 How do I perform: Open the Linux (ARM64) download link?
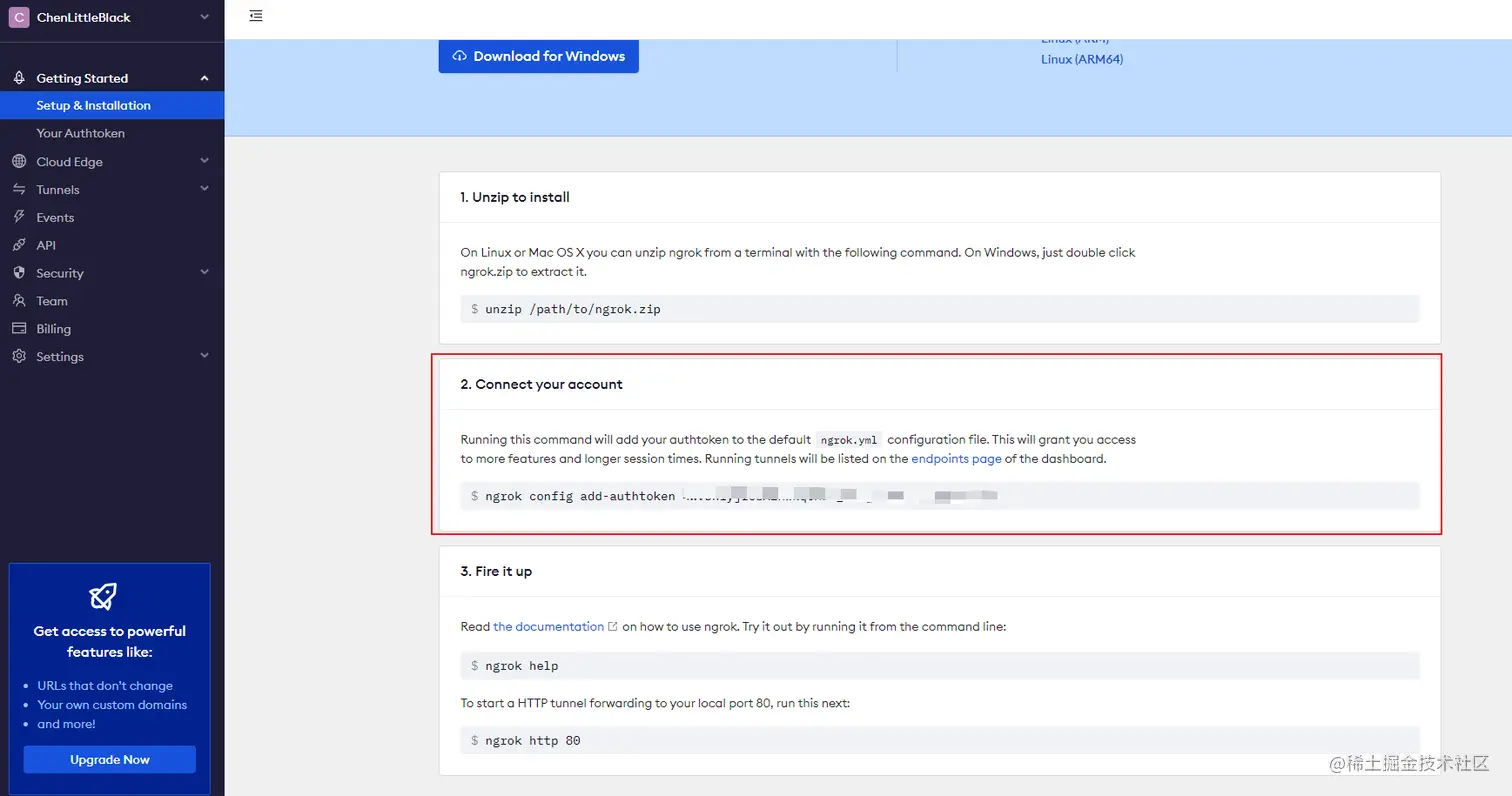pyautogui.click(x=1082, y=59)
